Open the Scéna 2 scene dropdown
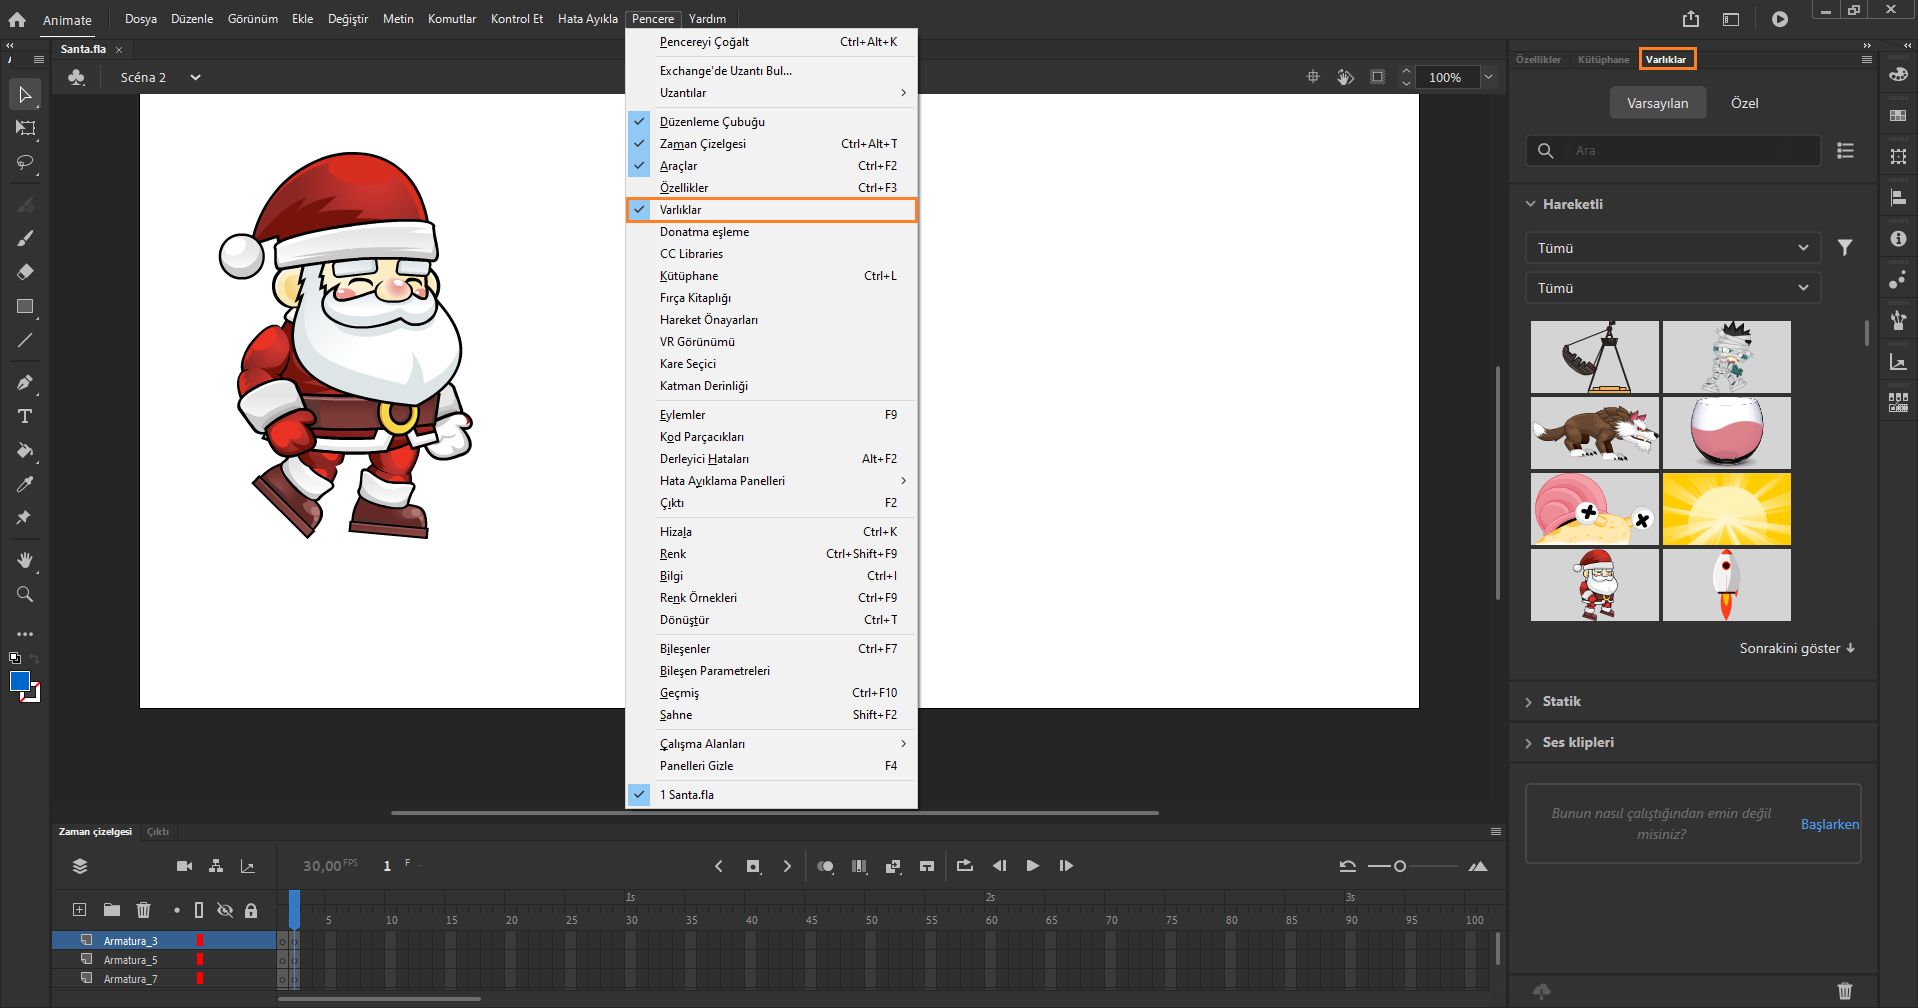 coord(196,77)
